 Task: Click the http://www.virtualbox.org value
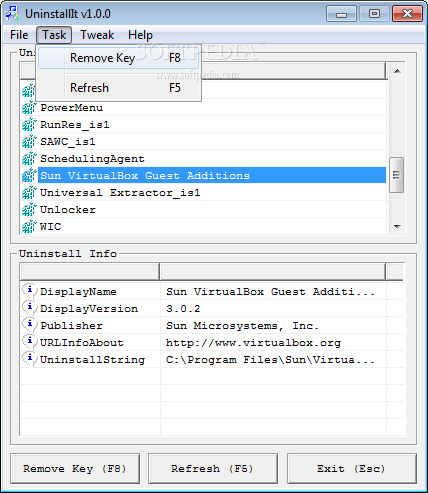pyautogui.click(x=253, y=343)
